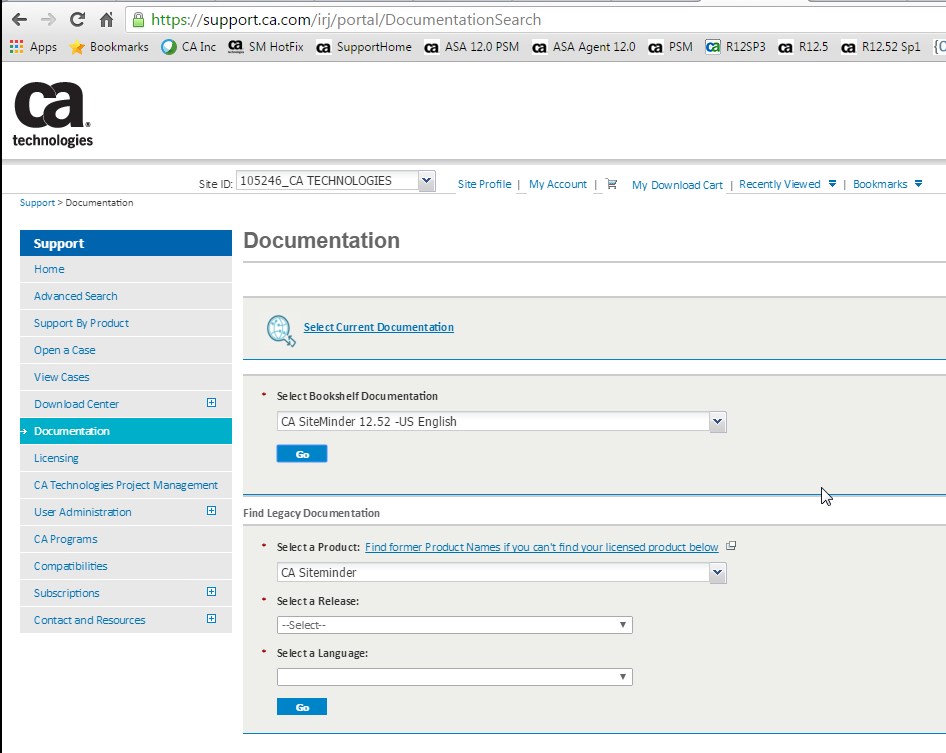Screen dimensions: 946x753
Task: Click the shopping cart icon near My Account
Action: (x=610, y=184)
